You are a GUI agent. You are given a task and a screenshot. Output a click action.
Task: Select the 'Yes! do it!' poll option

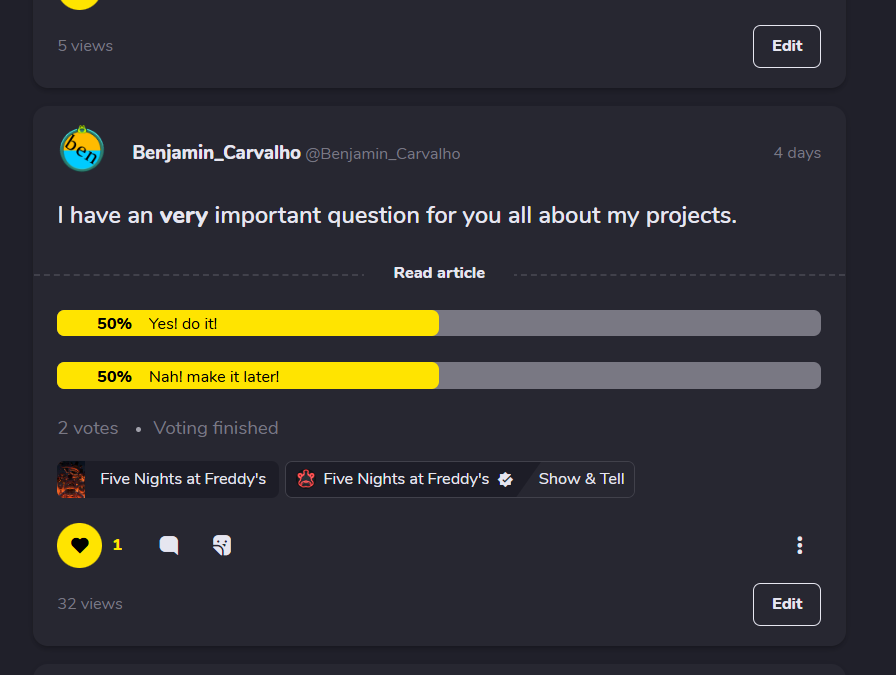[183, 323]
